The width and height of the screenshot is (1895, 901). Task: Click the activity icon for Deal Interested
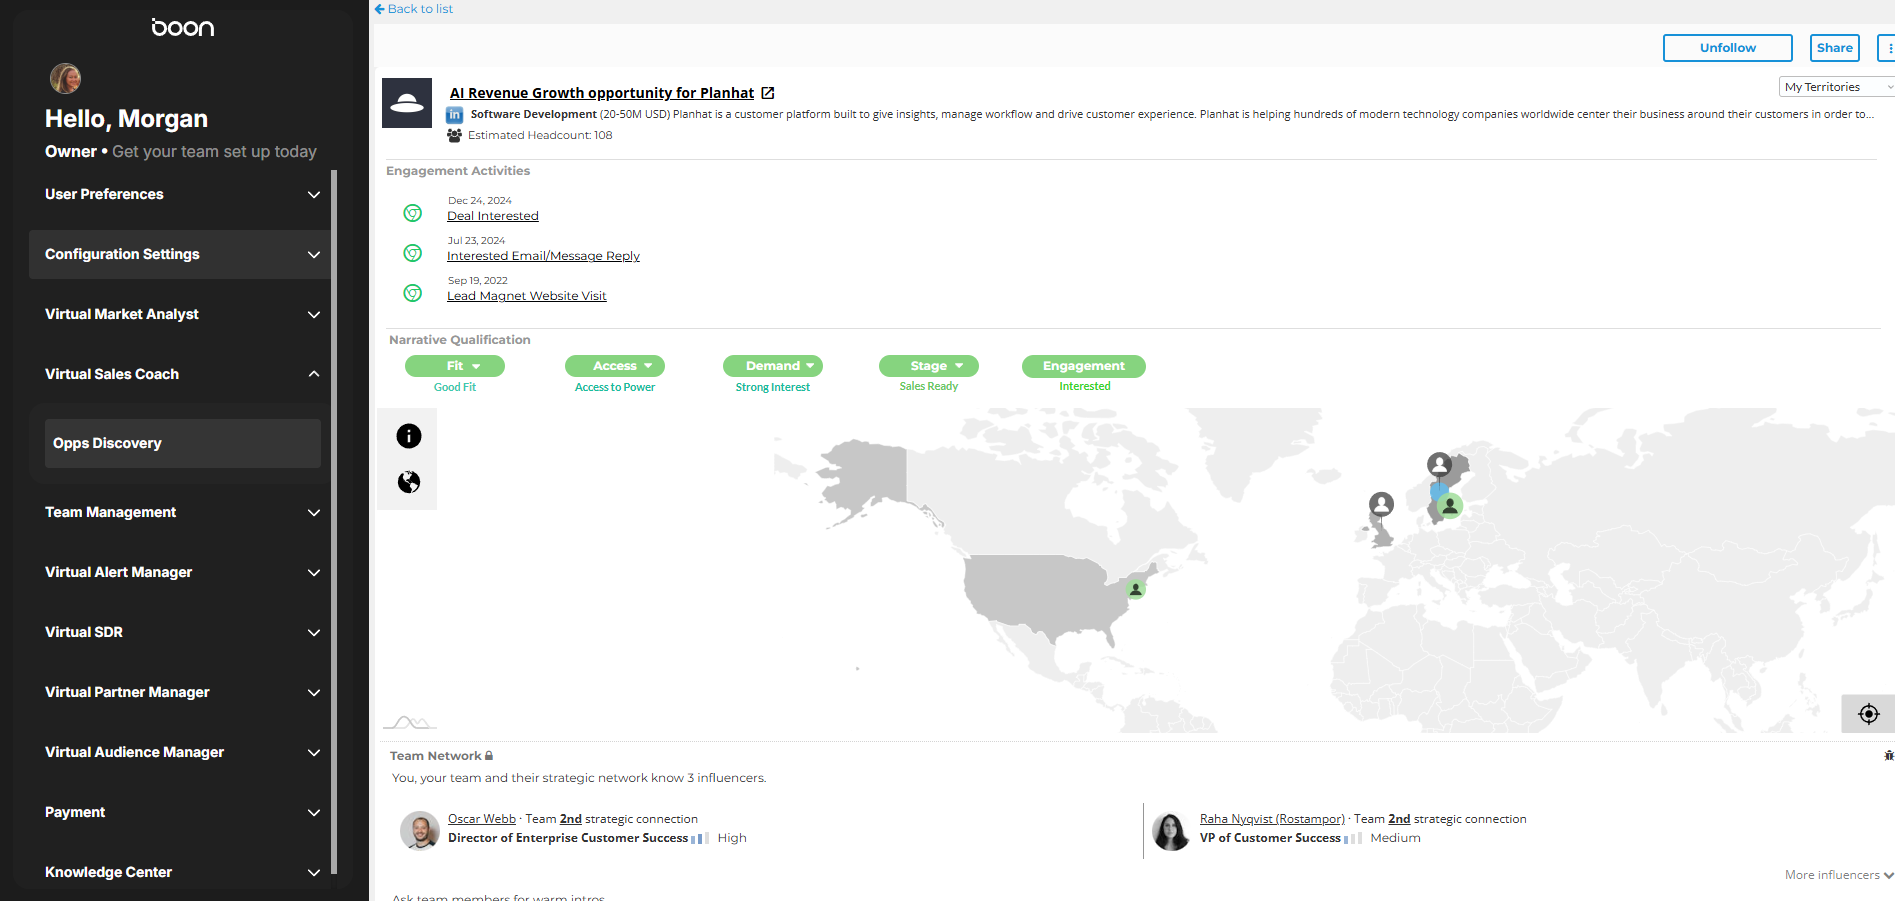412,213
